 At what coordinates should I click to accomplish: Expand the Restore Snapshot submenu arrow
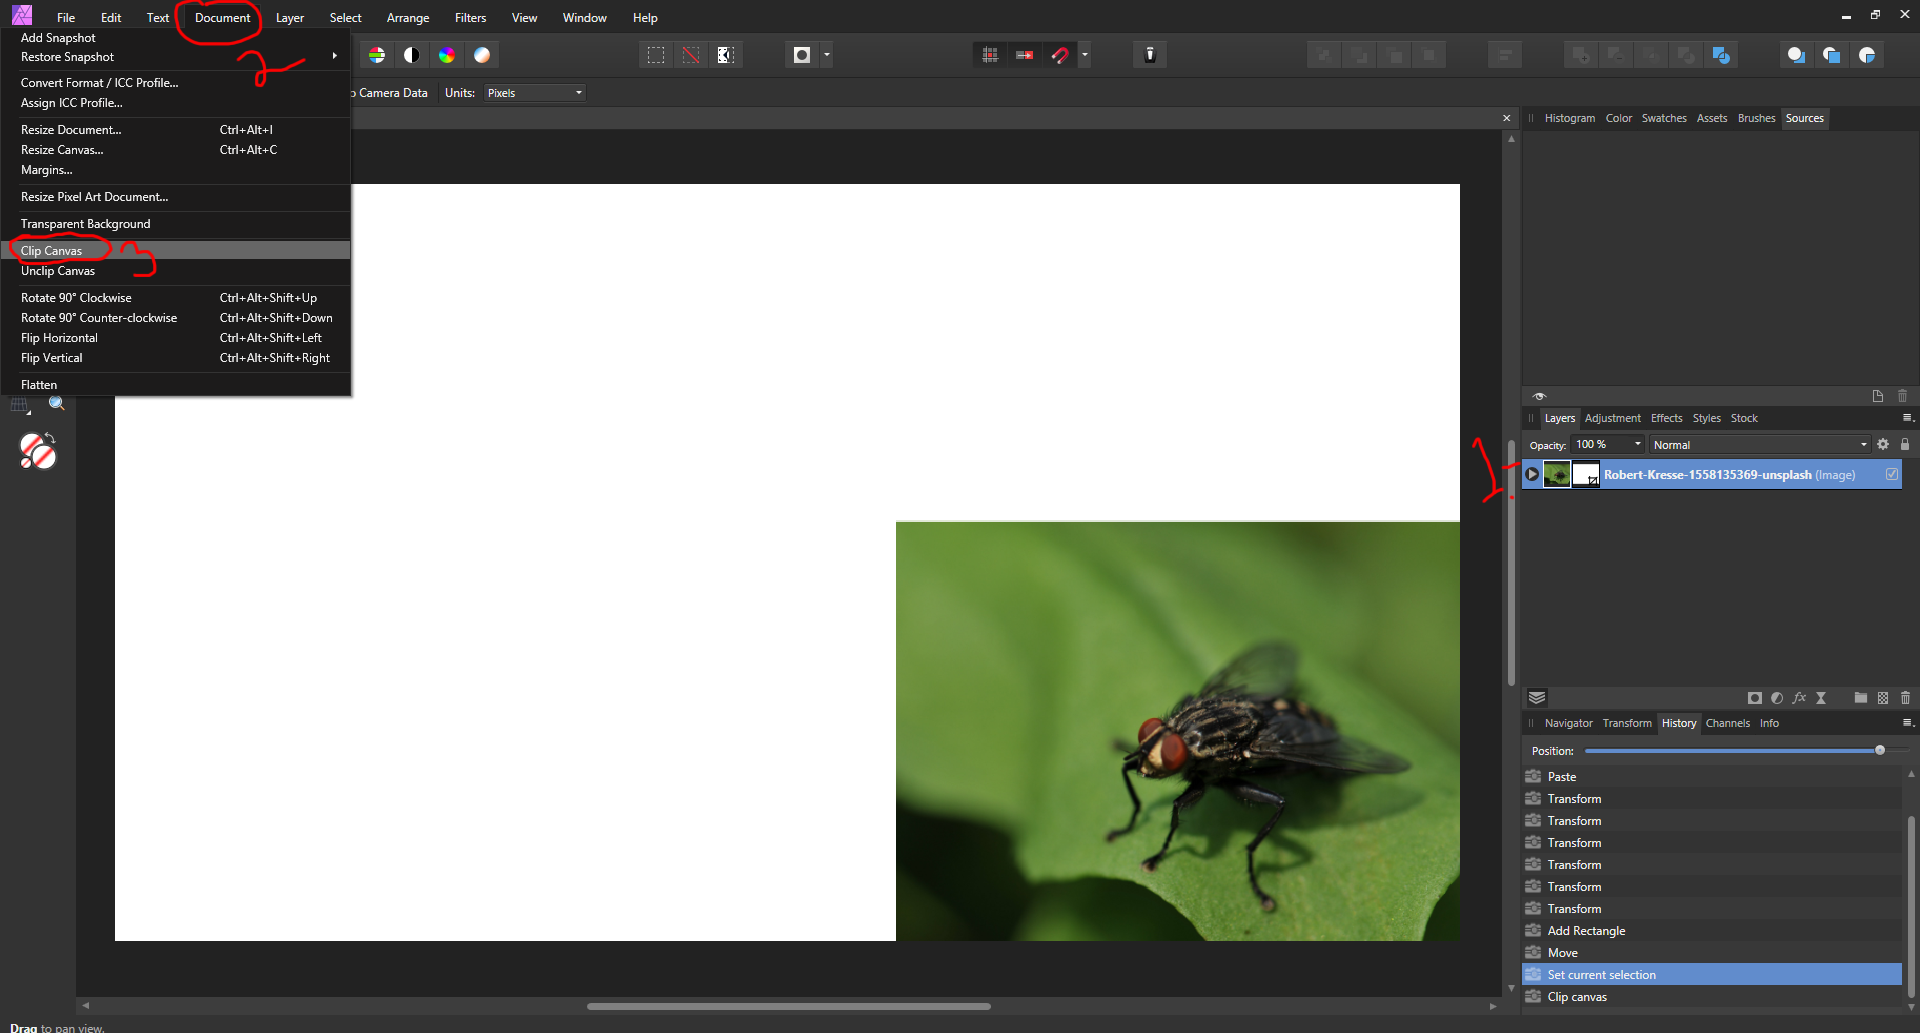pyautogui.click(x=334, y=57)
